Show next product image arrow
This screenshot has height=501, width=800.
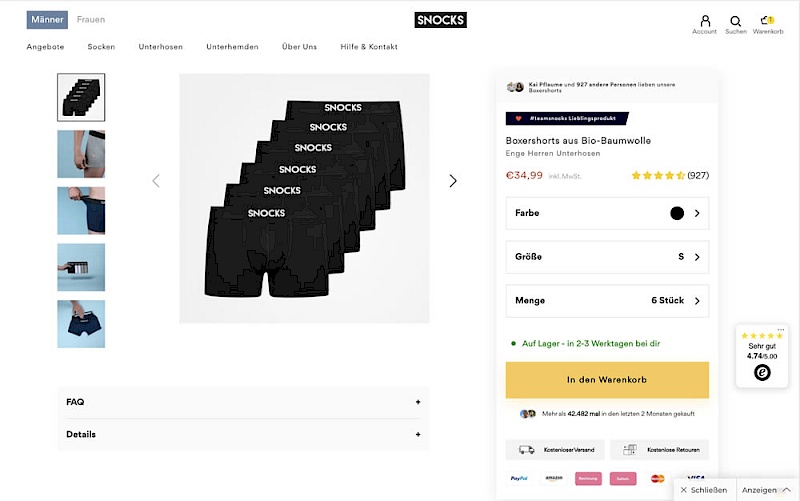tap(452, 181)
